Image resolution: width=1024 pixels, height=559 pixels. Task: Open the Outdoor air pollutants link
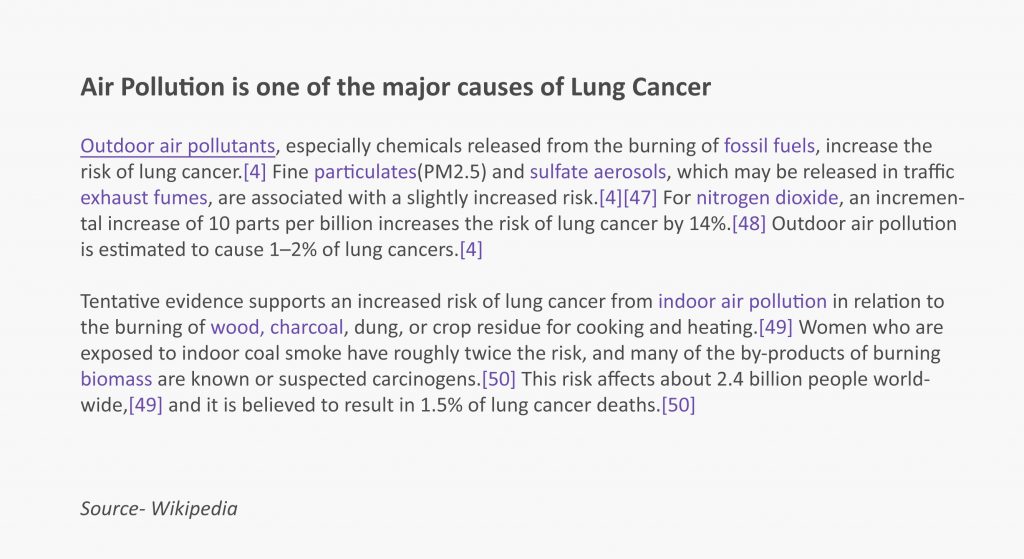(178, 146)
